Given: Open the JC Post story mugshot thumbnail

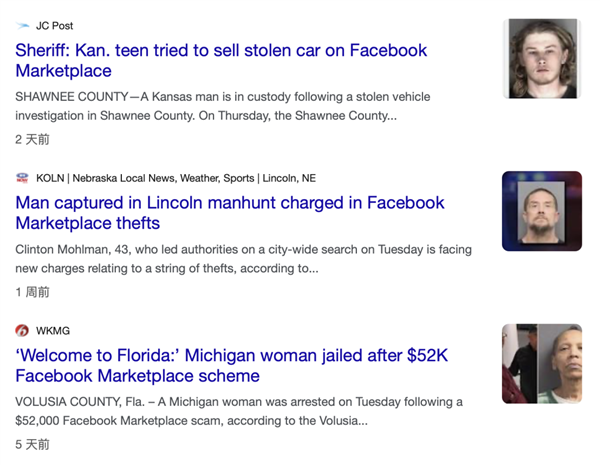Looking at the screenshot, I should [542, 59].
